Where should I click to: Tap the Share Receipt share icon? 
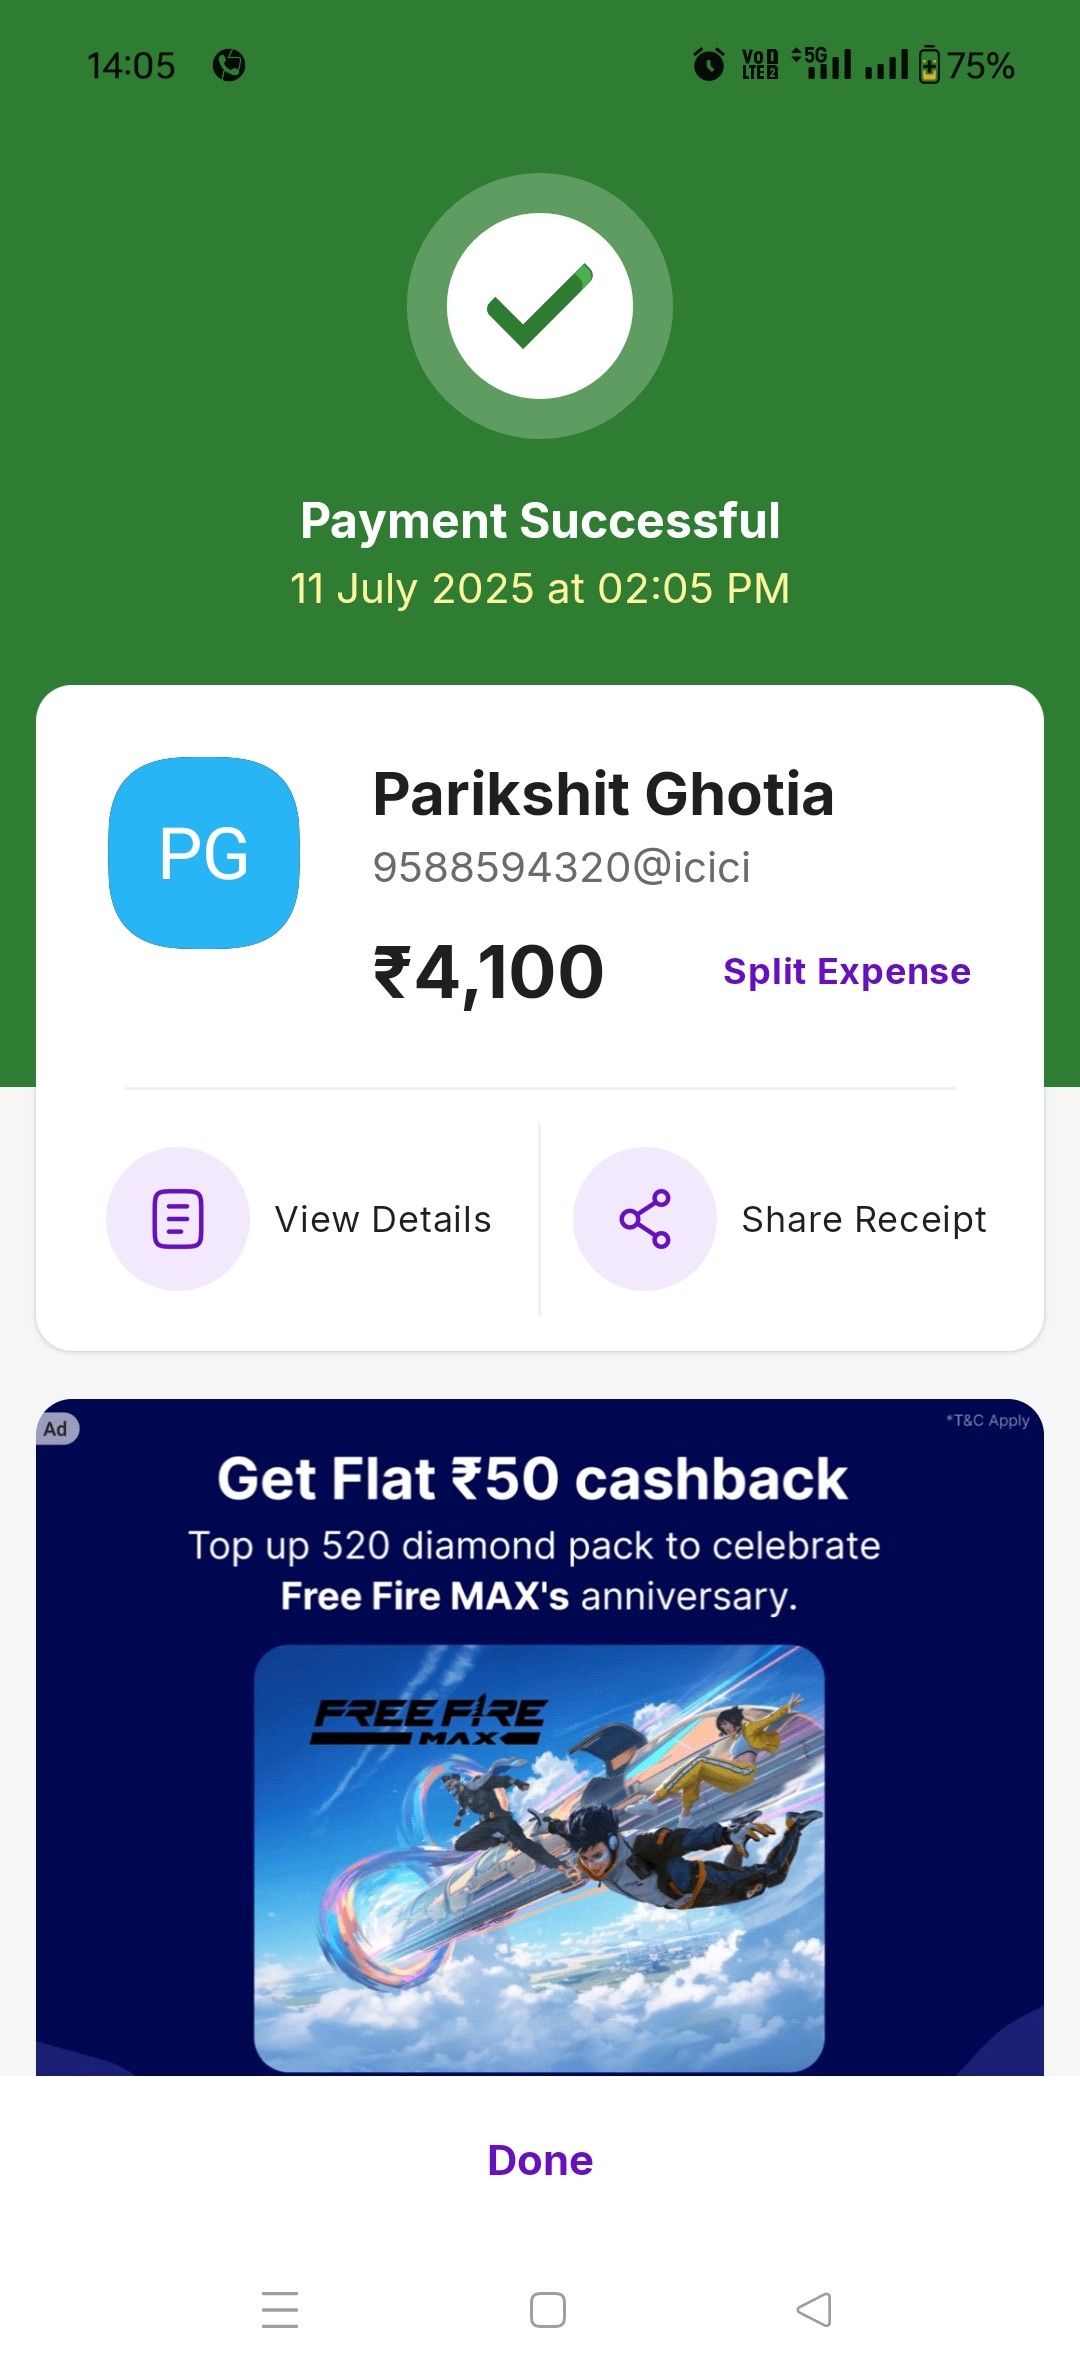coord(645,1219)
